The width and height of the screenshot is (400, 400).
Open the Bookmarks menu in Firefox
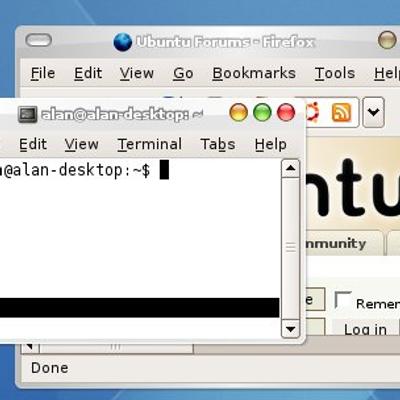[x=254, y=73]
